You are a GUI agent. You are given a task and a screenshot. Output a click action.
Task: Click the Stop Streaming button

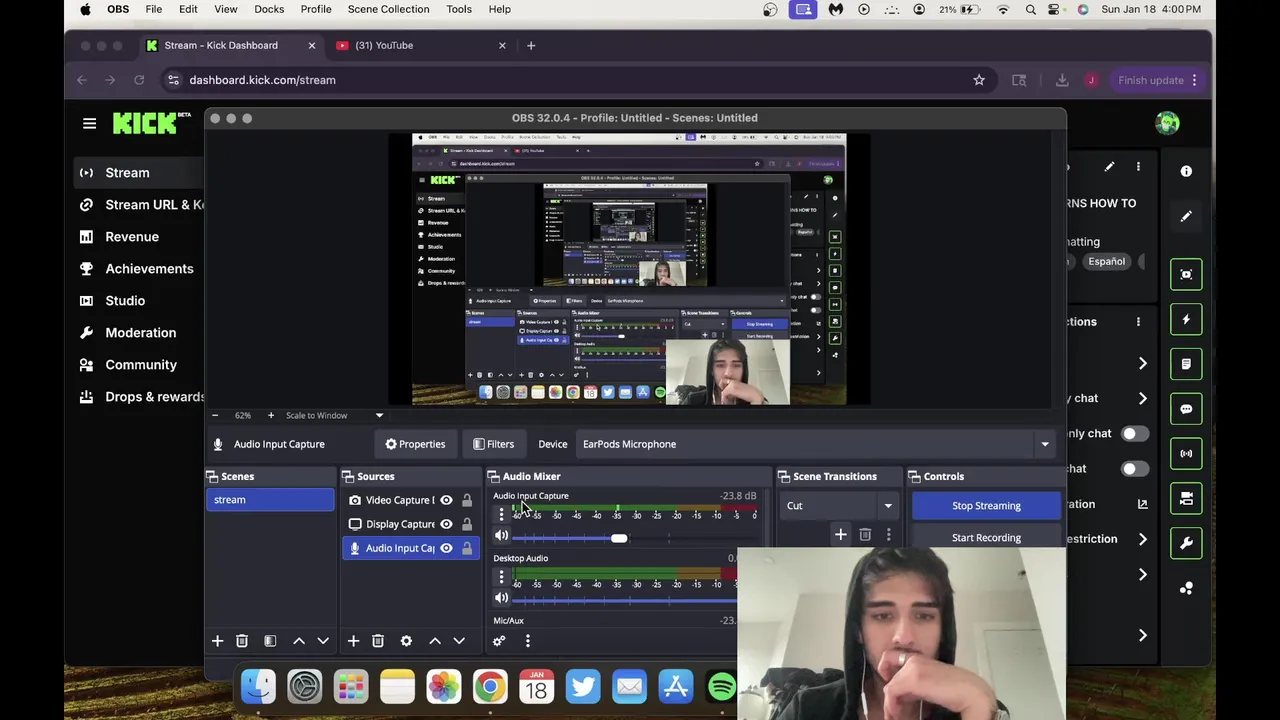986,506
